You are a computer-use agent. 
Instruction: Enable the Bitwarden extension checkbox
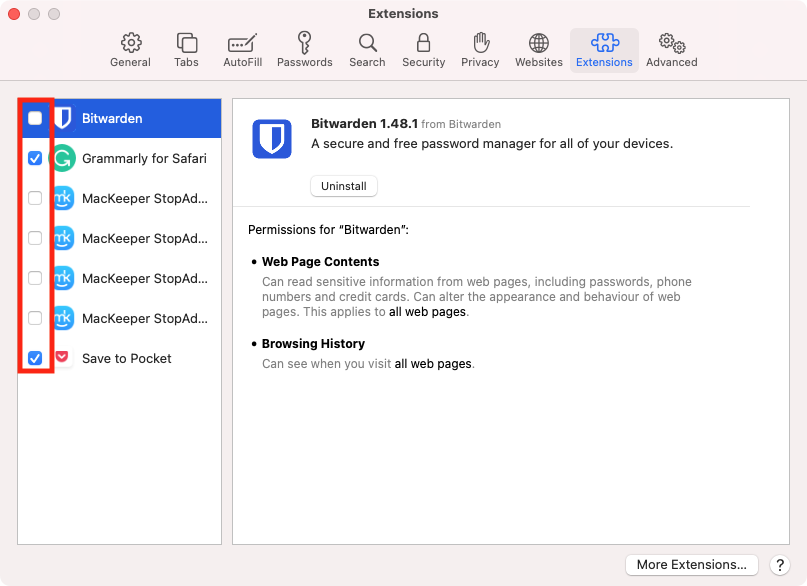tap(35, 118)
